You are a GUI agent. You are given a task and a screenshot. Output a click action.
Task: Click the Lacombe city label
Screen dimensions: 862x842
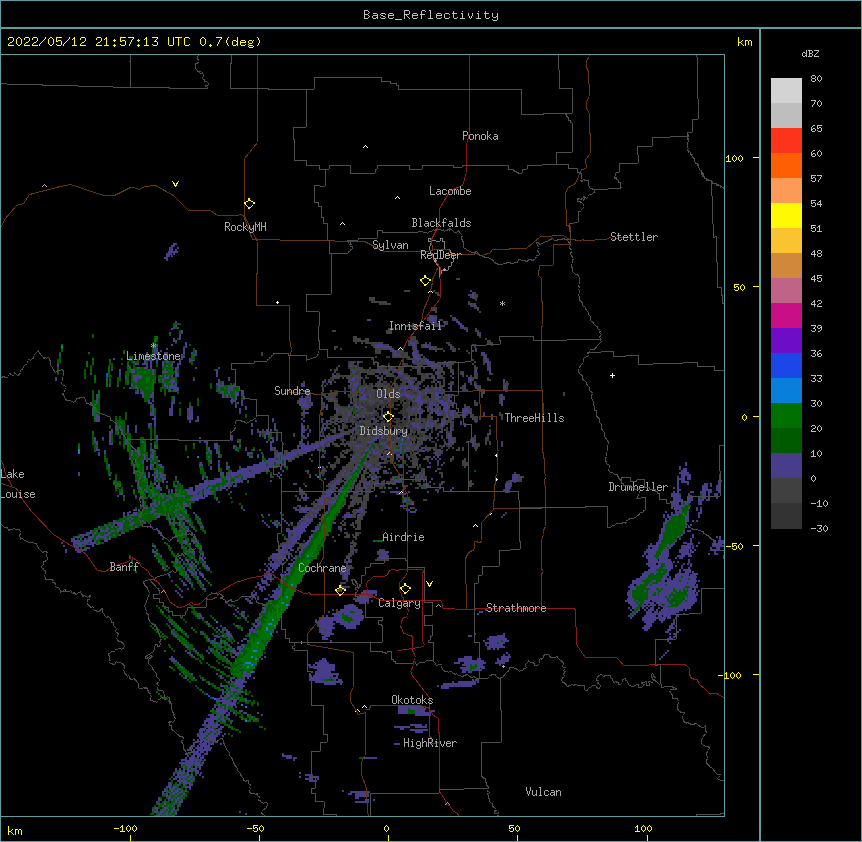[450, 191]
